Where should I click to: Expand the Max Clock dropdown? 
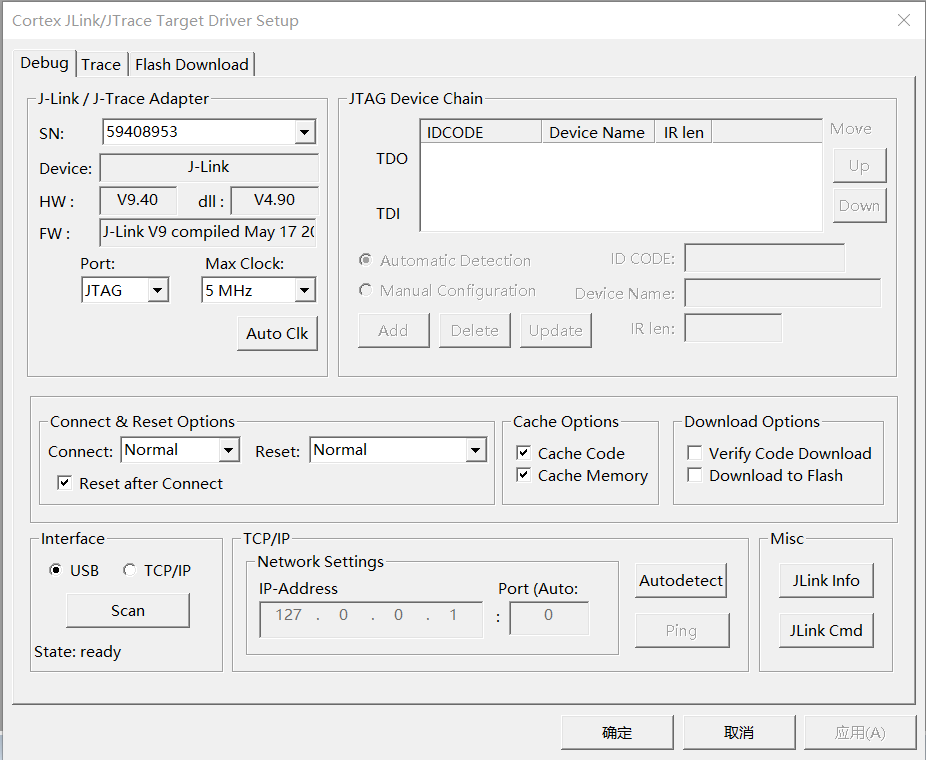tap(305, 291)
